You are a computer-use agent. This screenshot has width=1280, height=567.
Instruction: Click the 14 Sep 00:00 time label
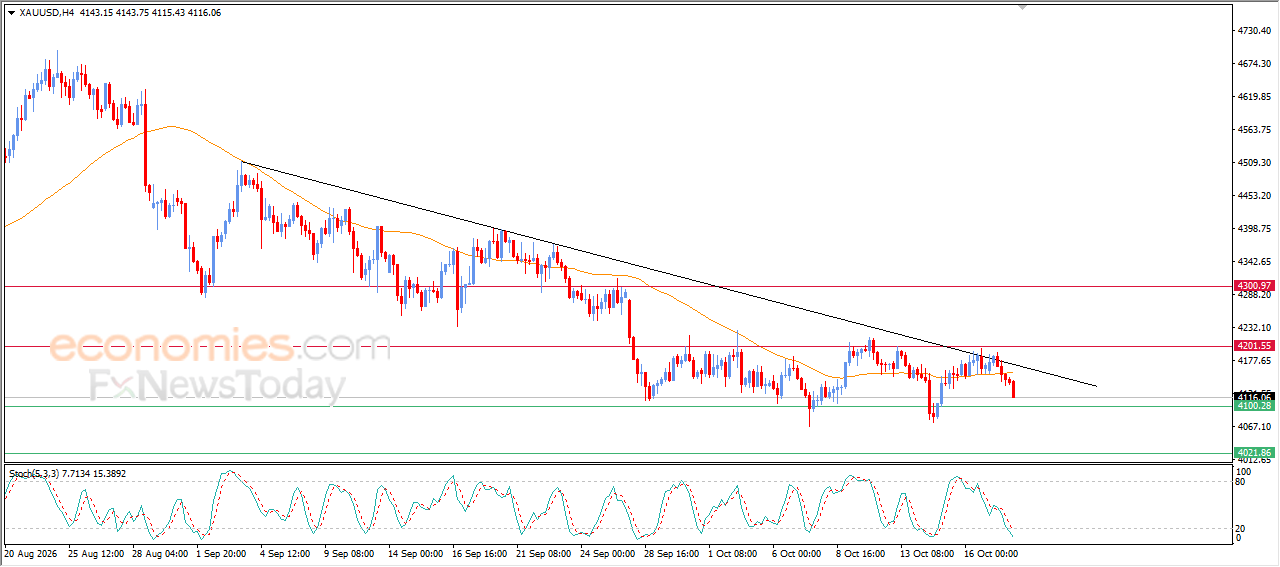tap(415, 553)
